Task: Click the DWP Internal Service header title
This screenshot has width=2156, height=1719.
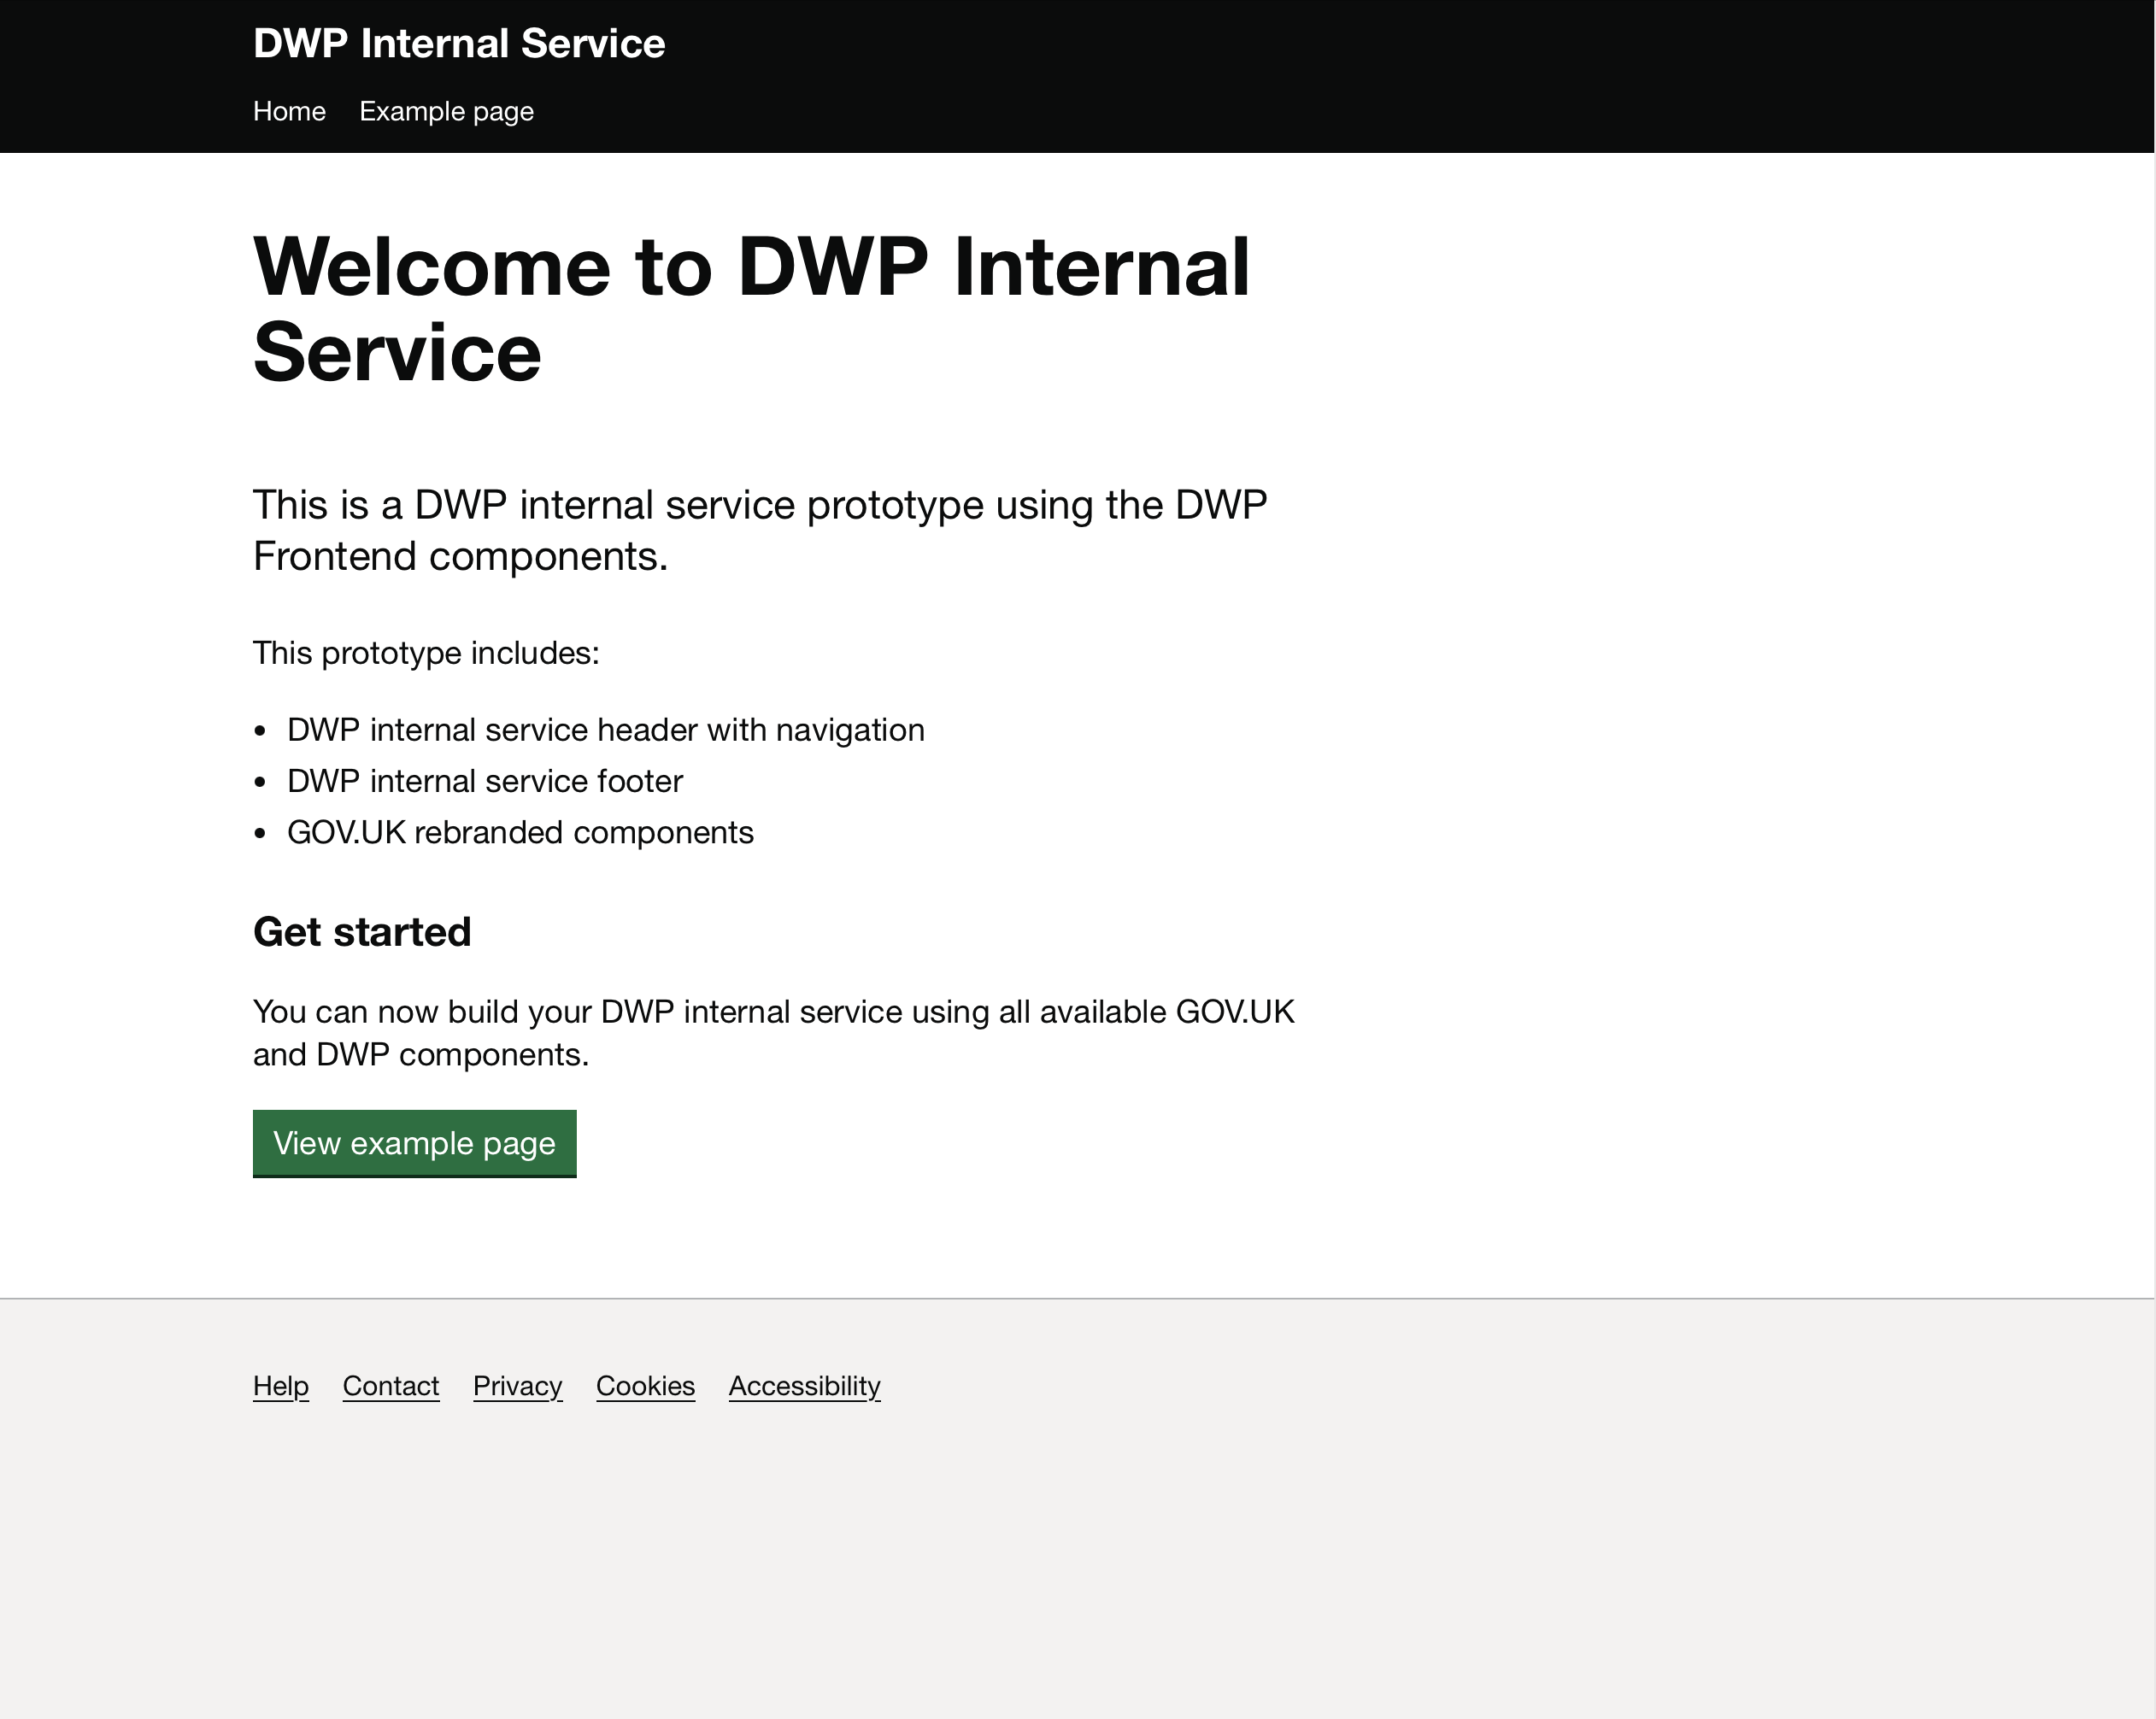Action: 459,44
